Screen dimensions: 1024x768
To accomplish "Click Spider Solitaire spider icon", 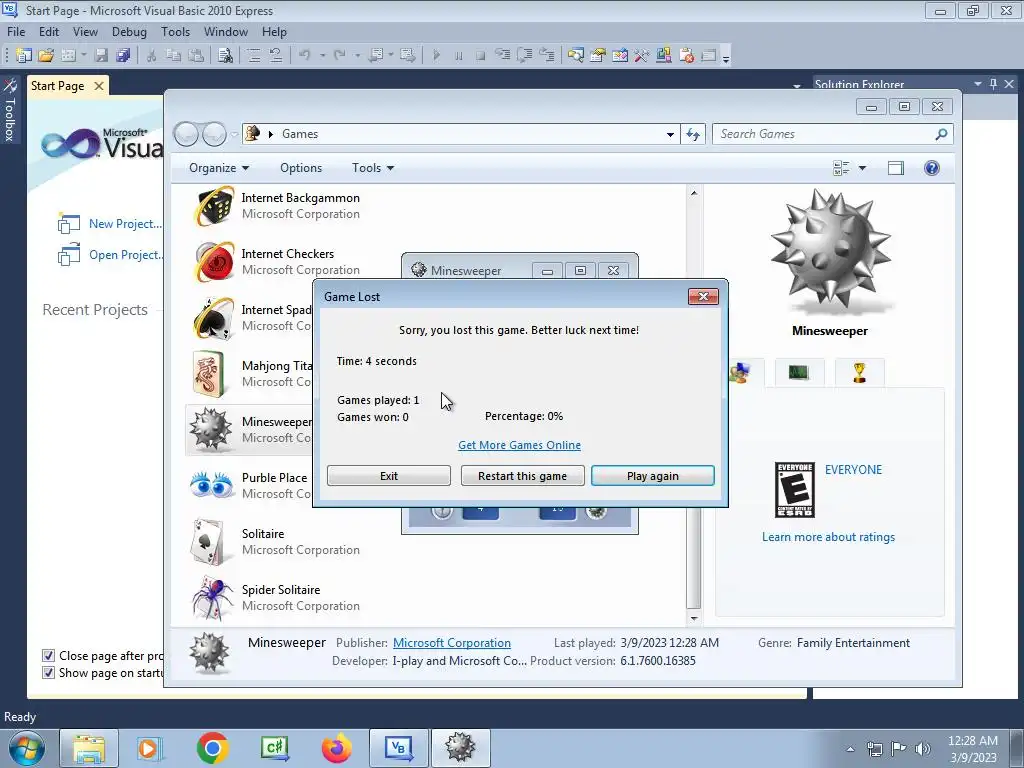I will (212, 598).
